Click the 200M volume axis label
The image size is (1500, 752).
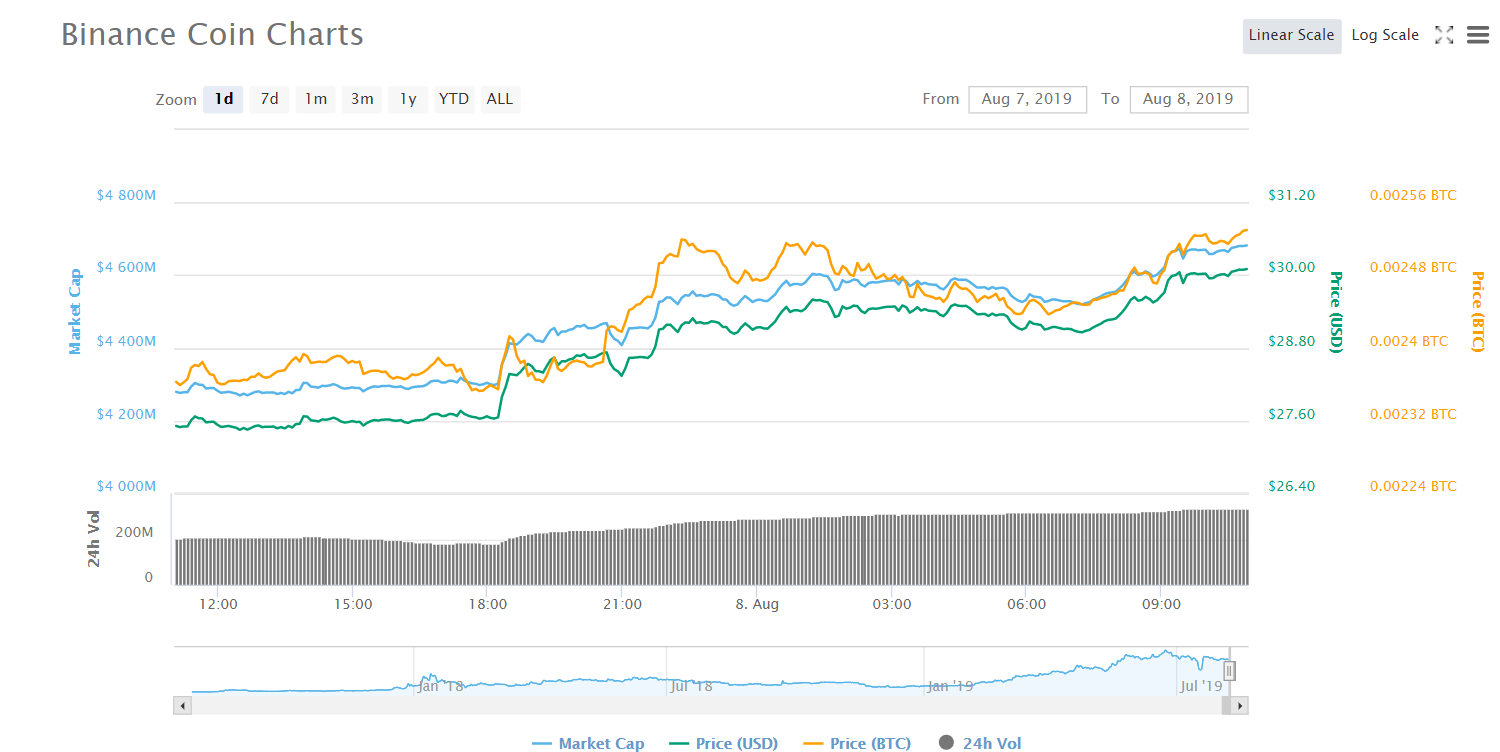[x=134, y=532]
